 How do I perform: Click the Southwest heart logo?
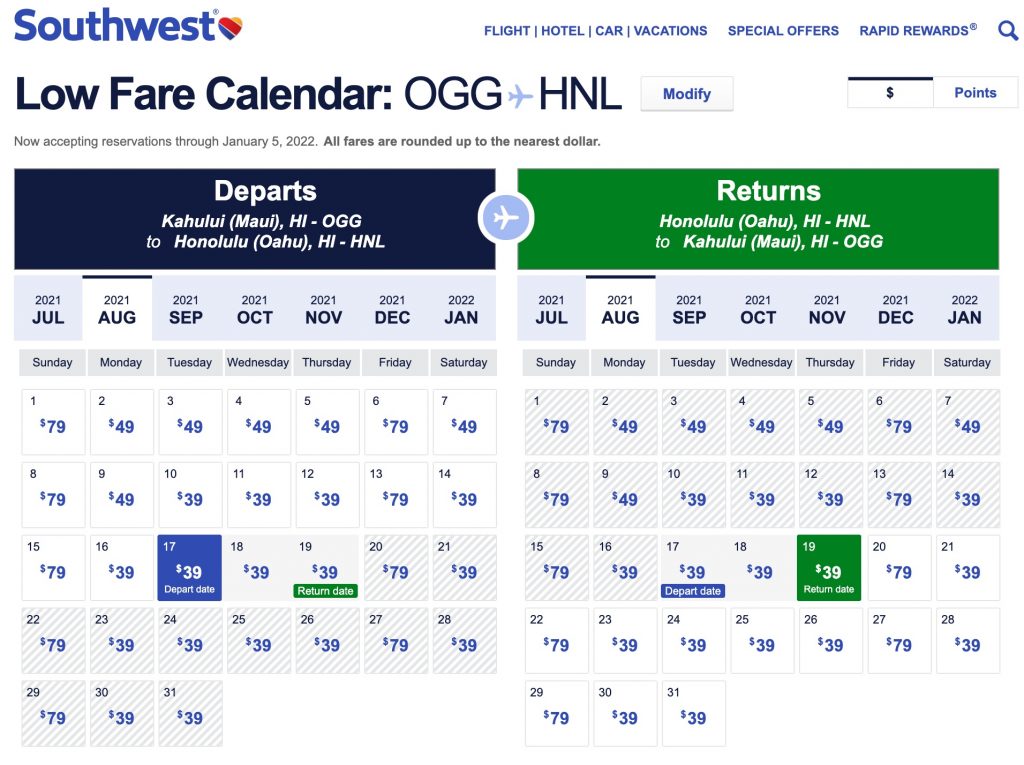click(x=229, y=27)
